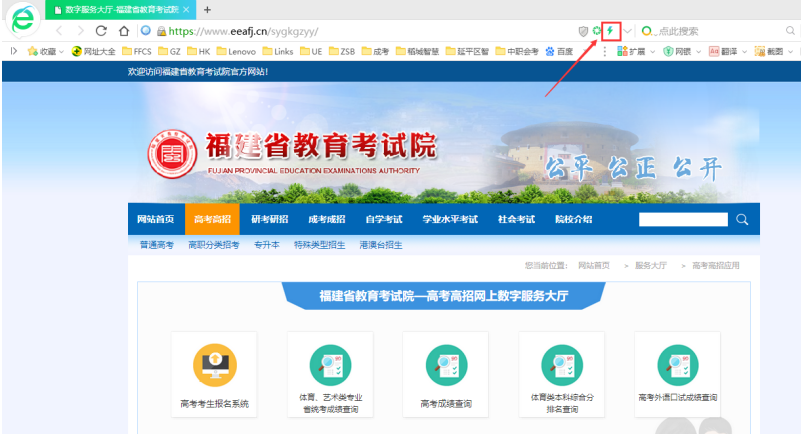Click the browser reload button
801x434 pixels.
(101, 31)
